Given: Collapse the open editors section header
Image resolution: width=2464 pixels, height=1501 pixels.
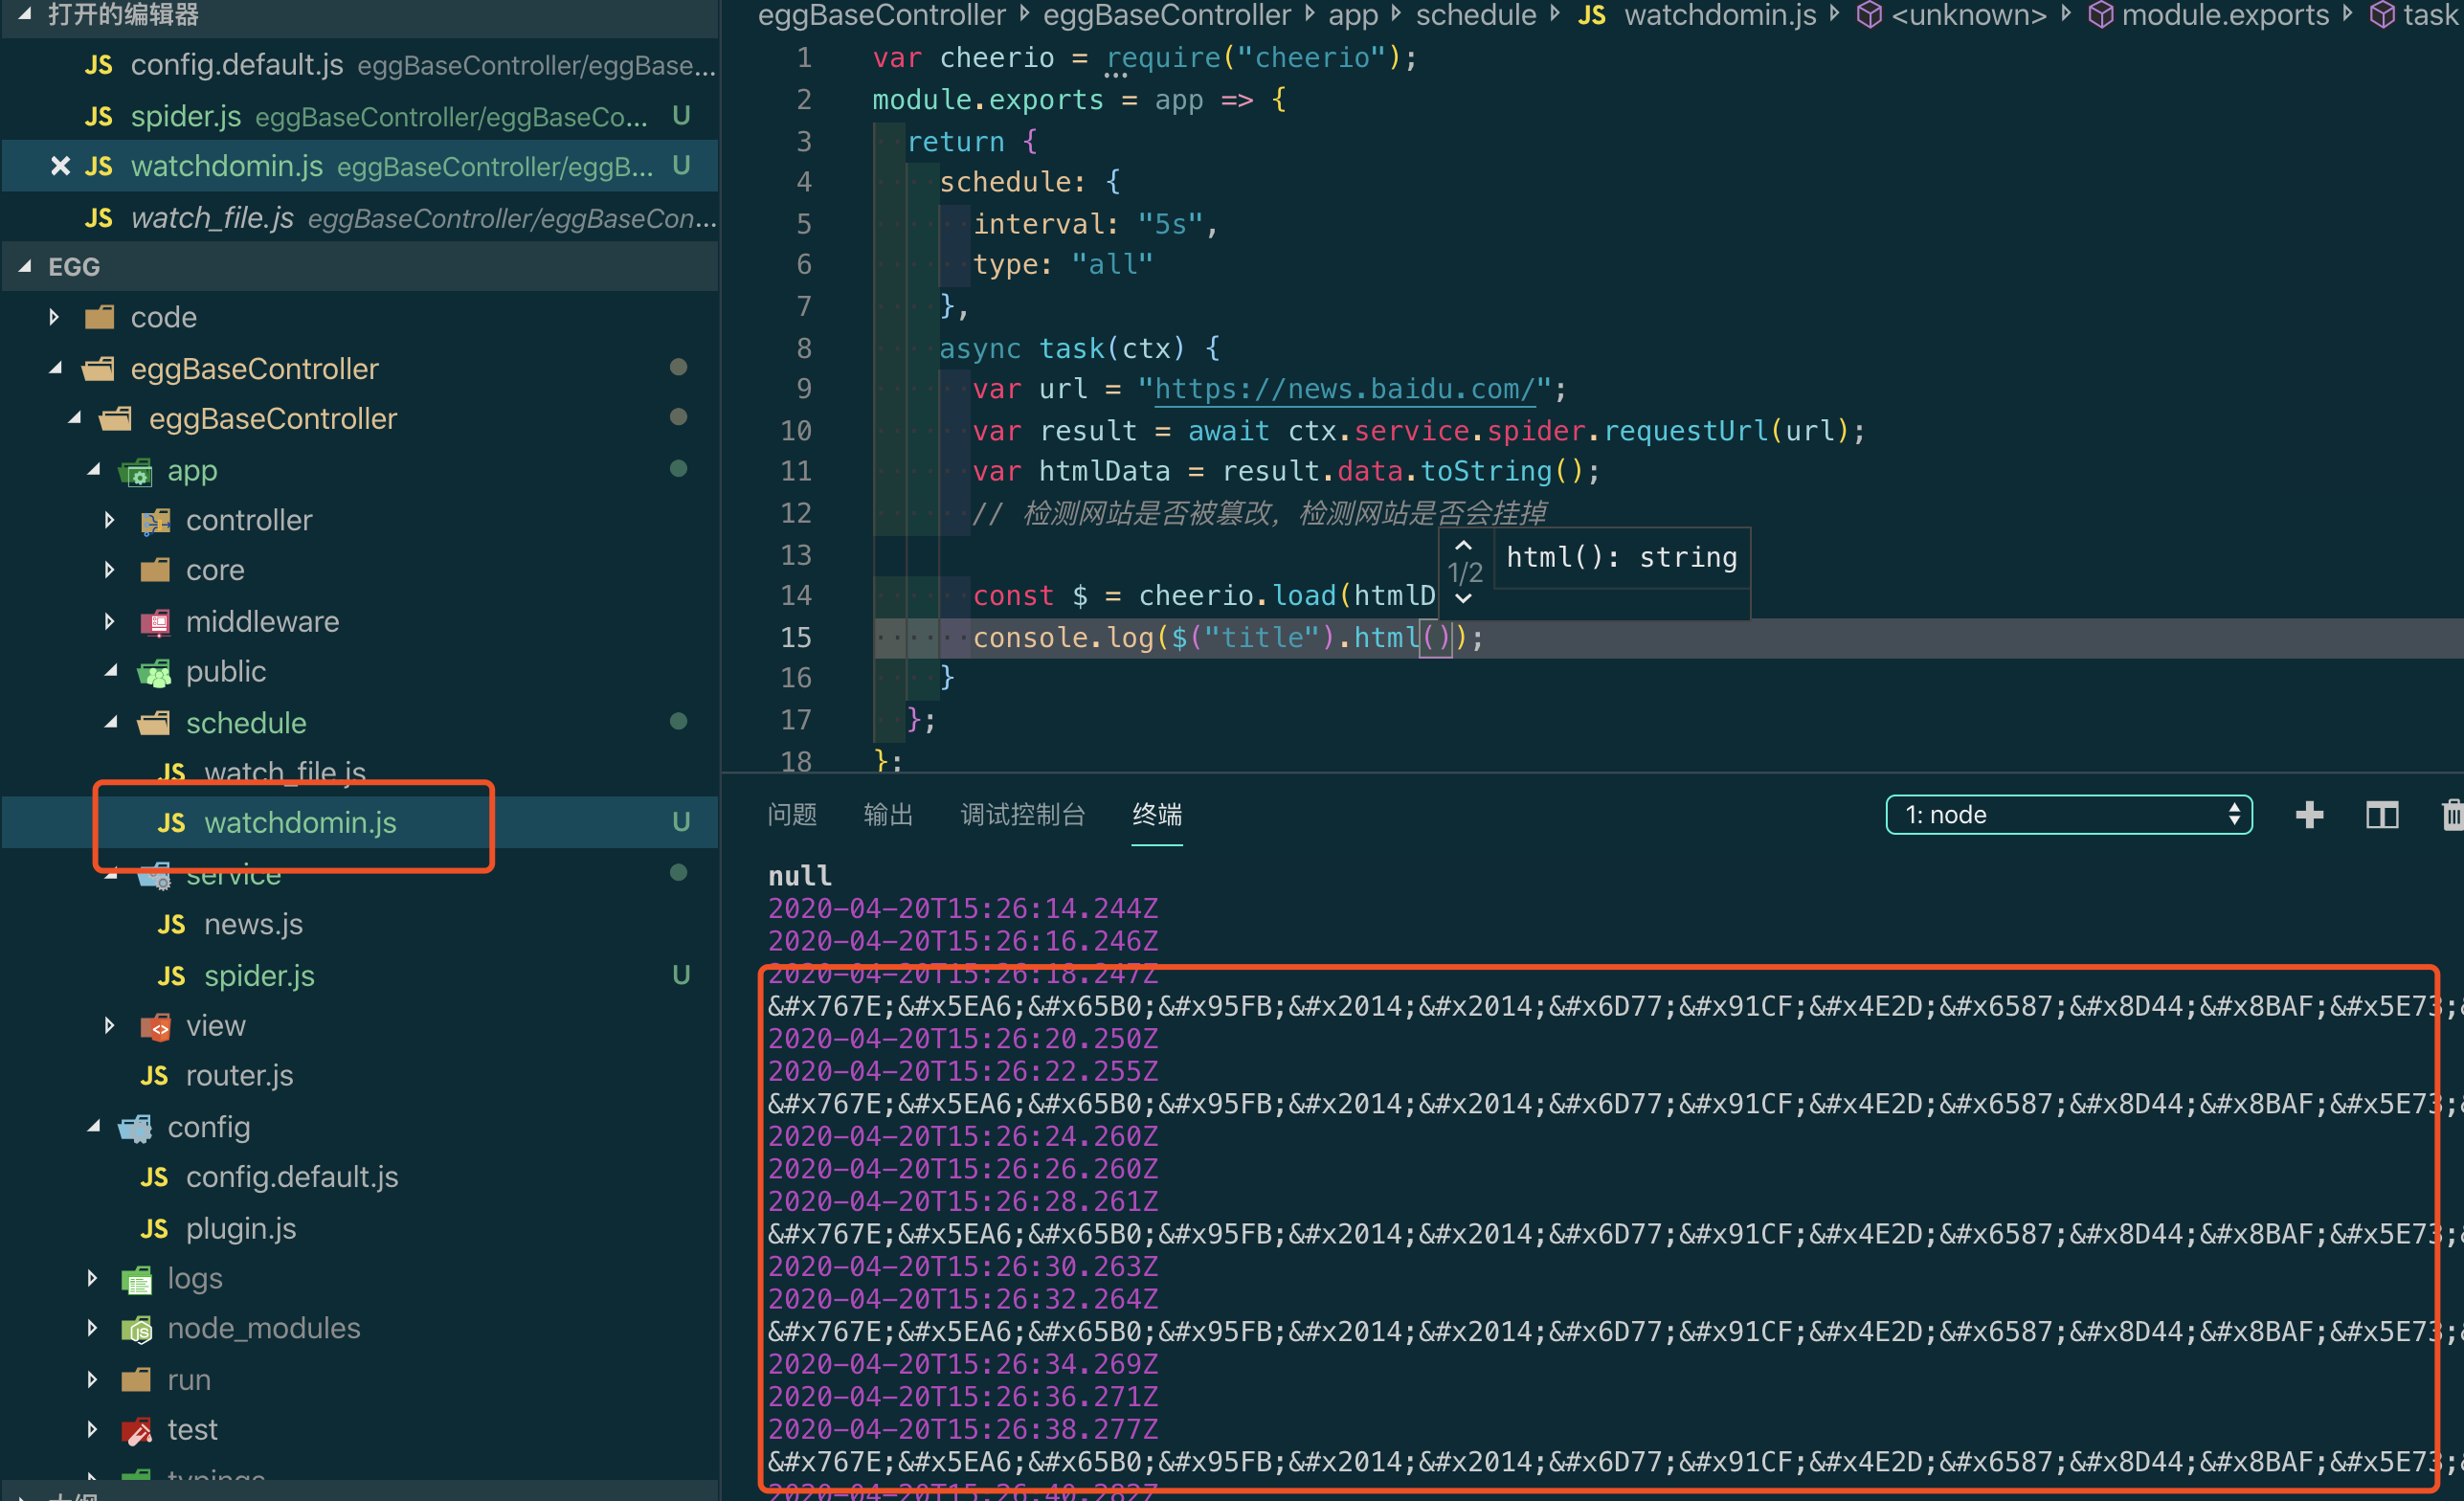Looking at the screenshot, I should point(360,14).
